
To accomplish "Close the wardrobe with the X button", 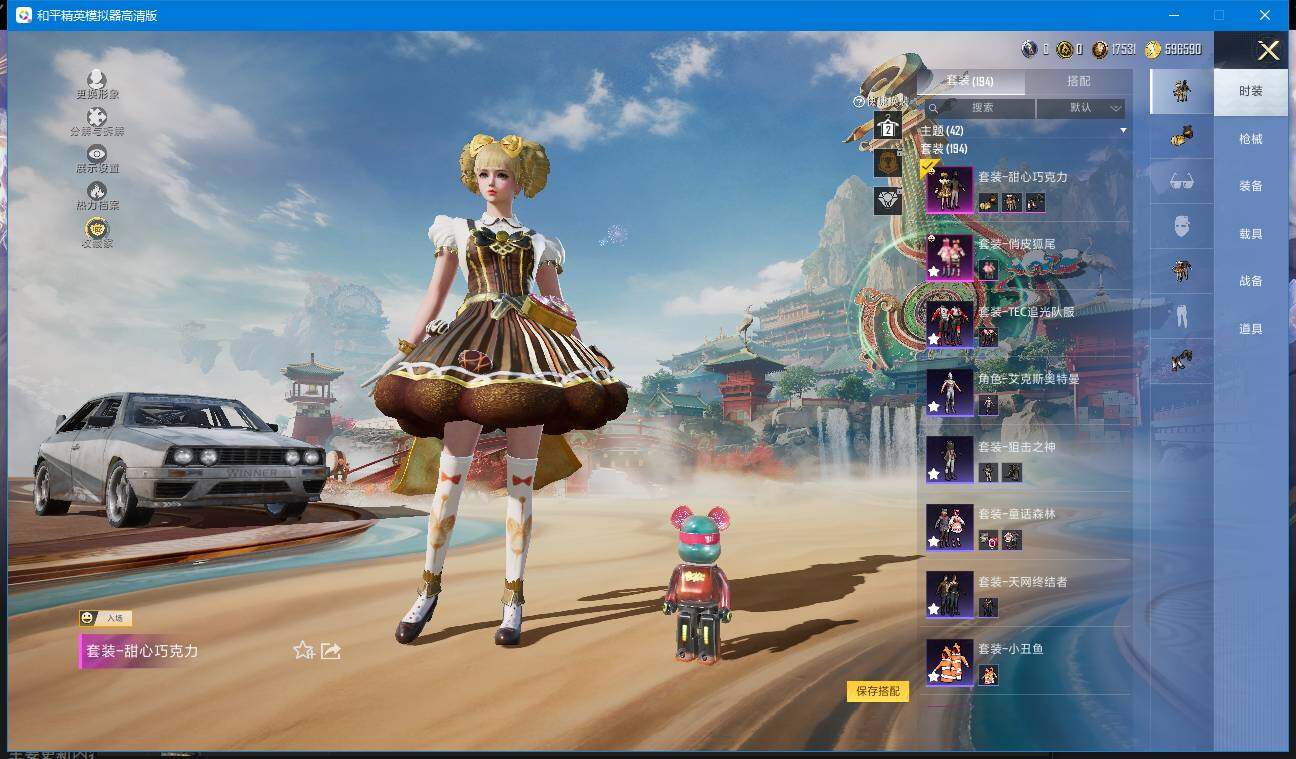I will 1268,51.
